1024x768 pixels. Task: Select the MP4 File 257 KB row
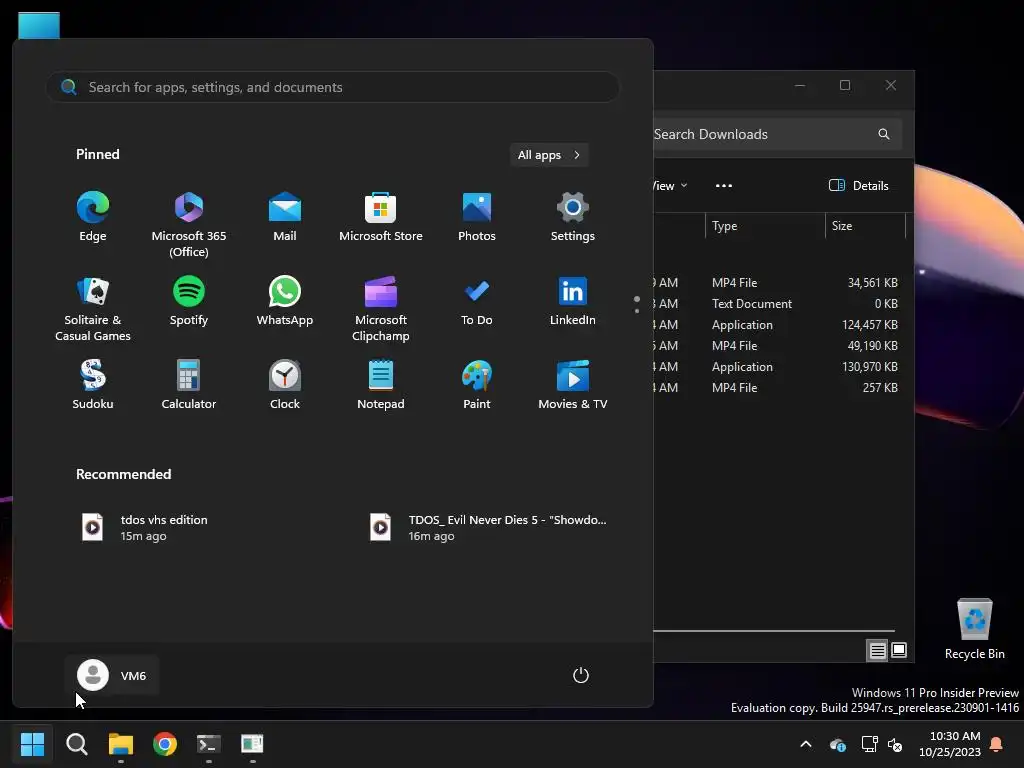click(x=777, y=387)
